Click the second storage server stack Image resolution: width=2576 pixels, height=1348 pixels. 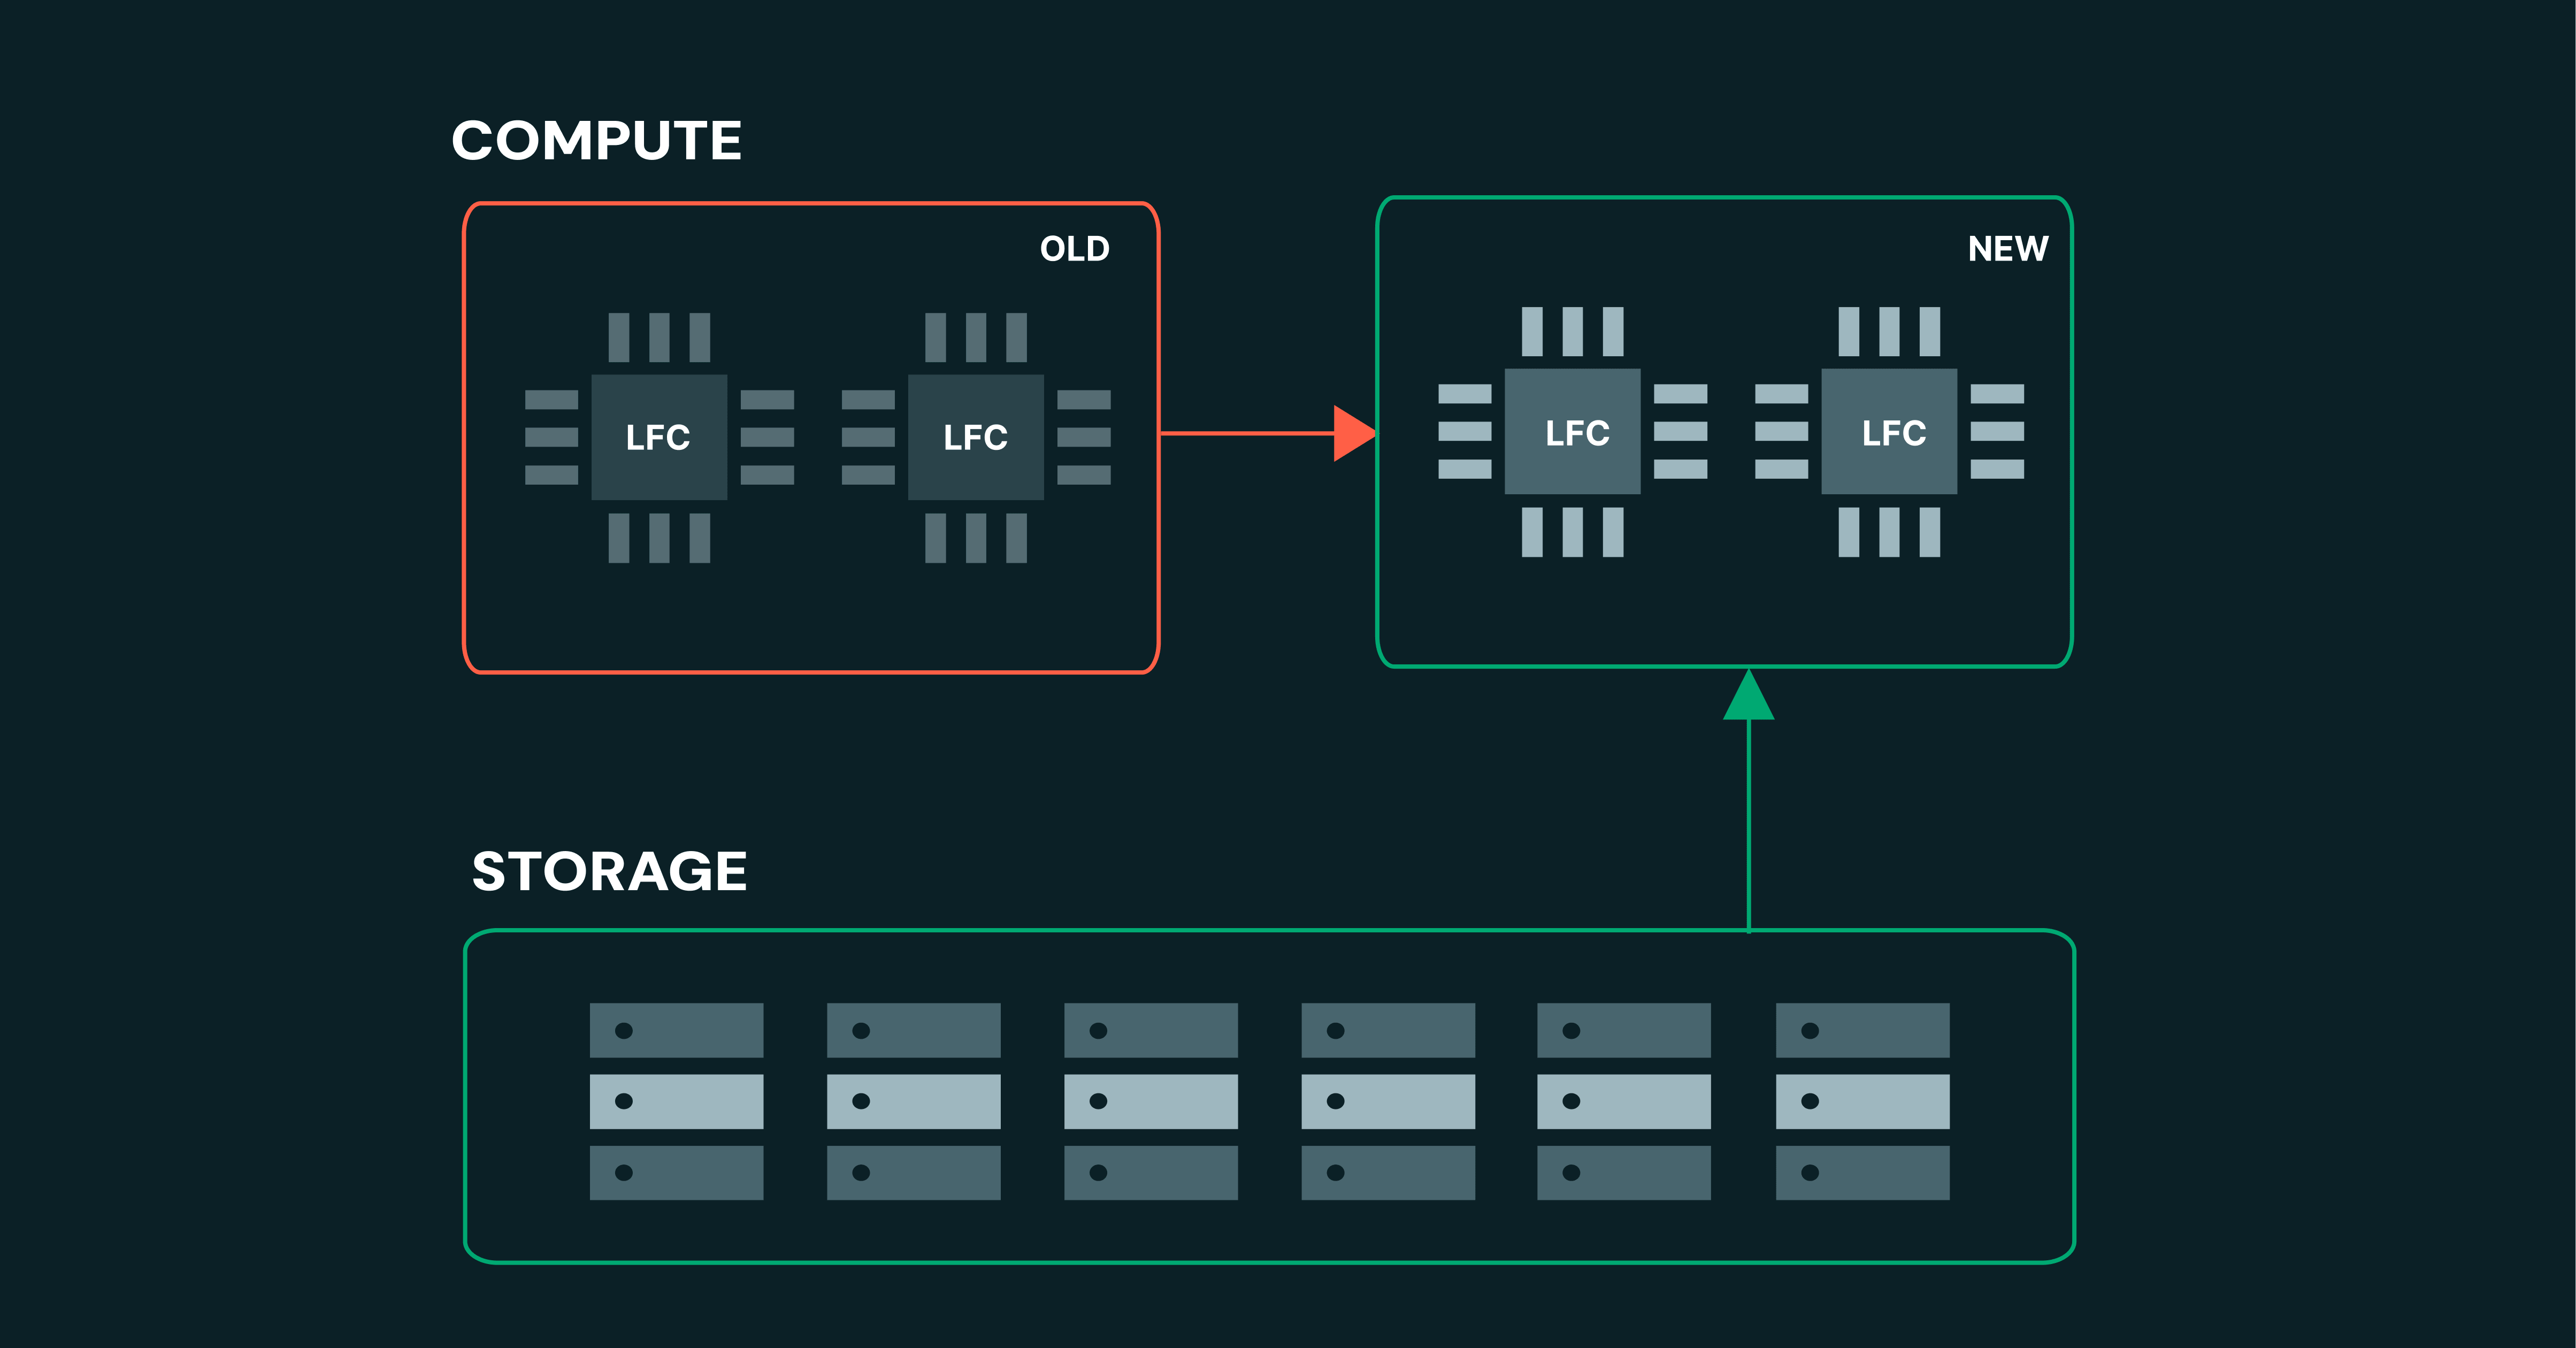[913, 1101]
